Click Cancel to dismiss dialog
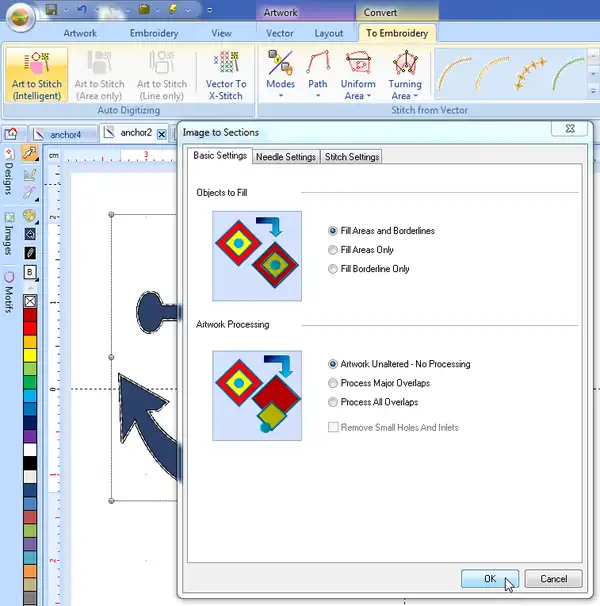The height and width of the screenshot is (606, 600). pos(553,579)
